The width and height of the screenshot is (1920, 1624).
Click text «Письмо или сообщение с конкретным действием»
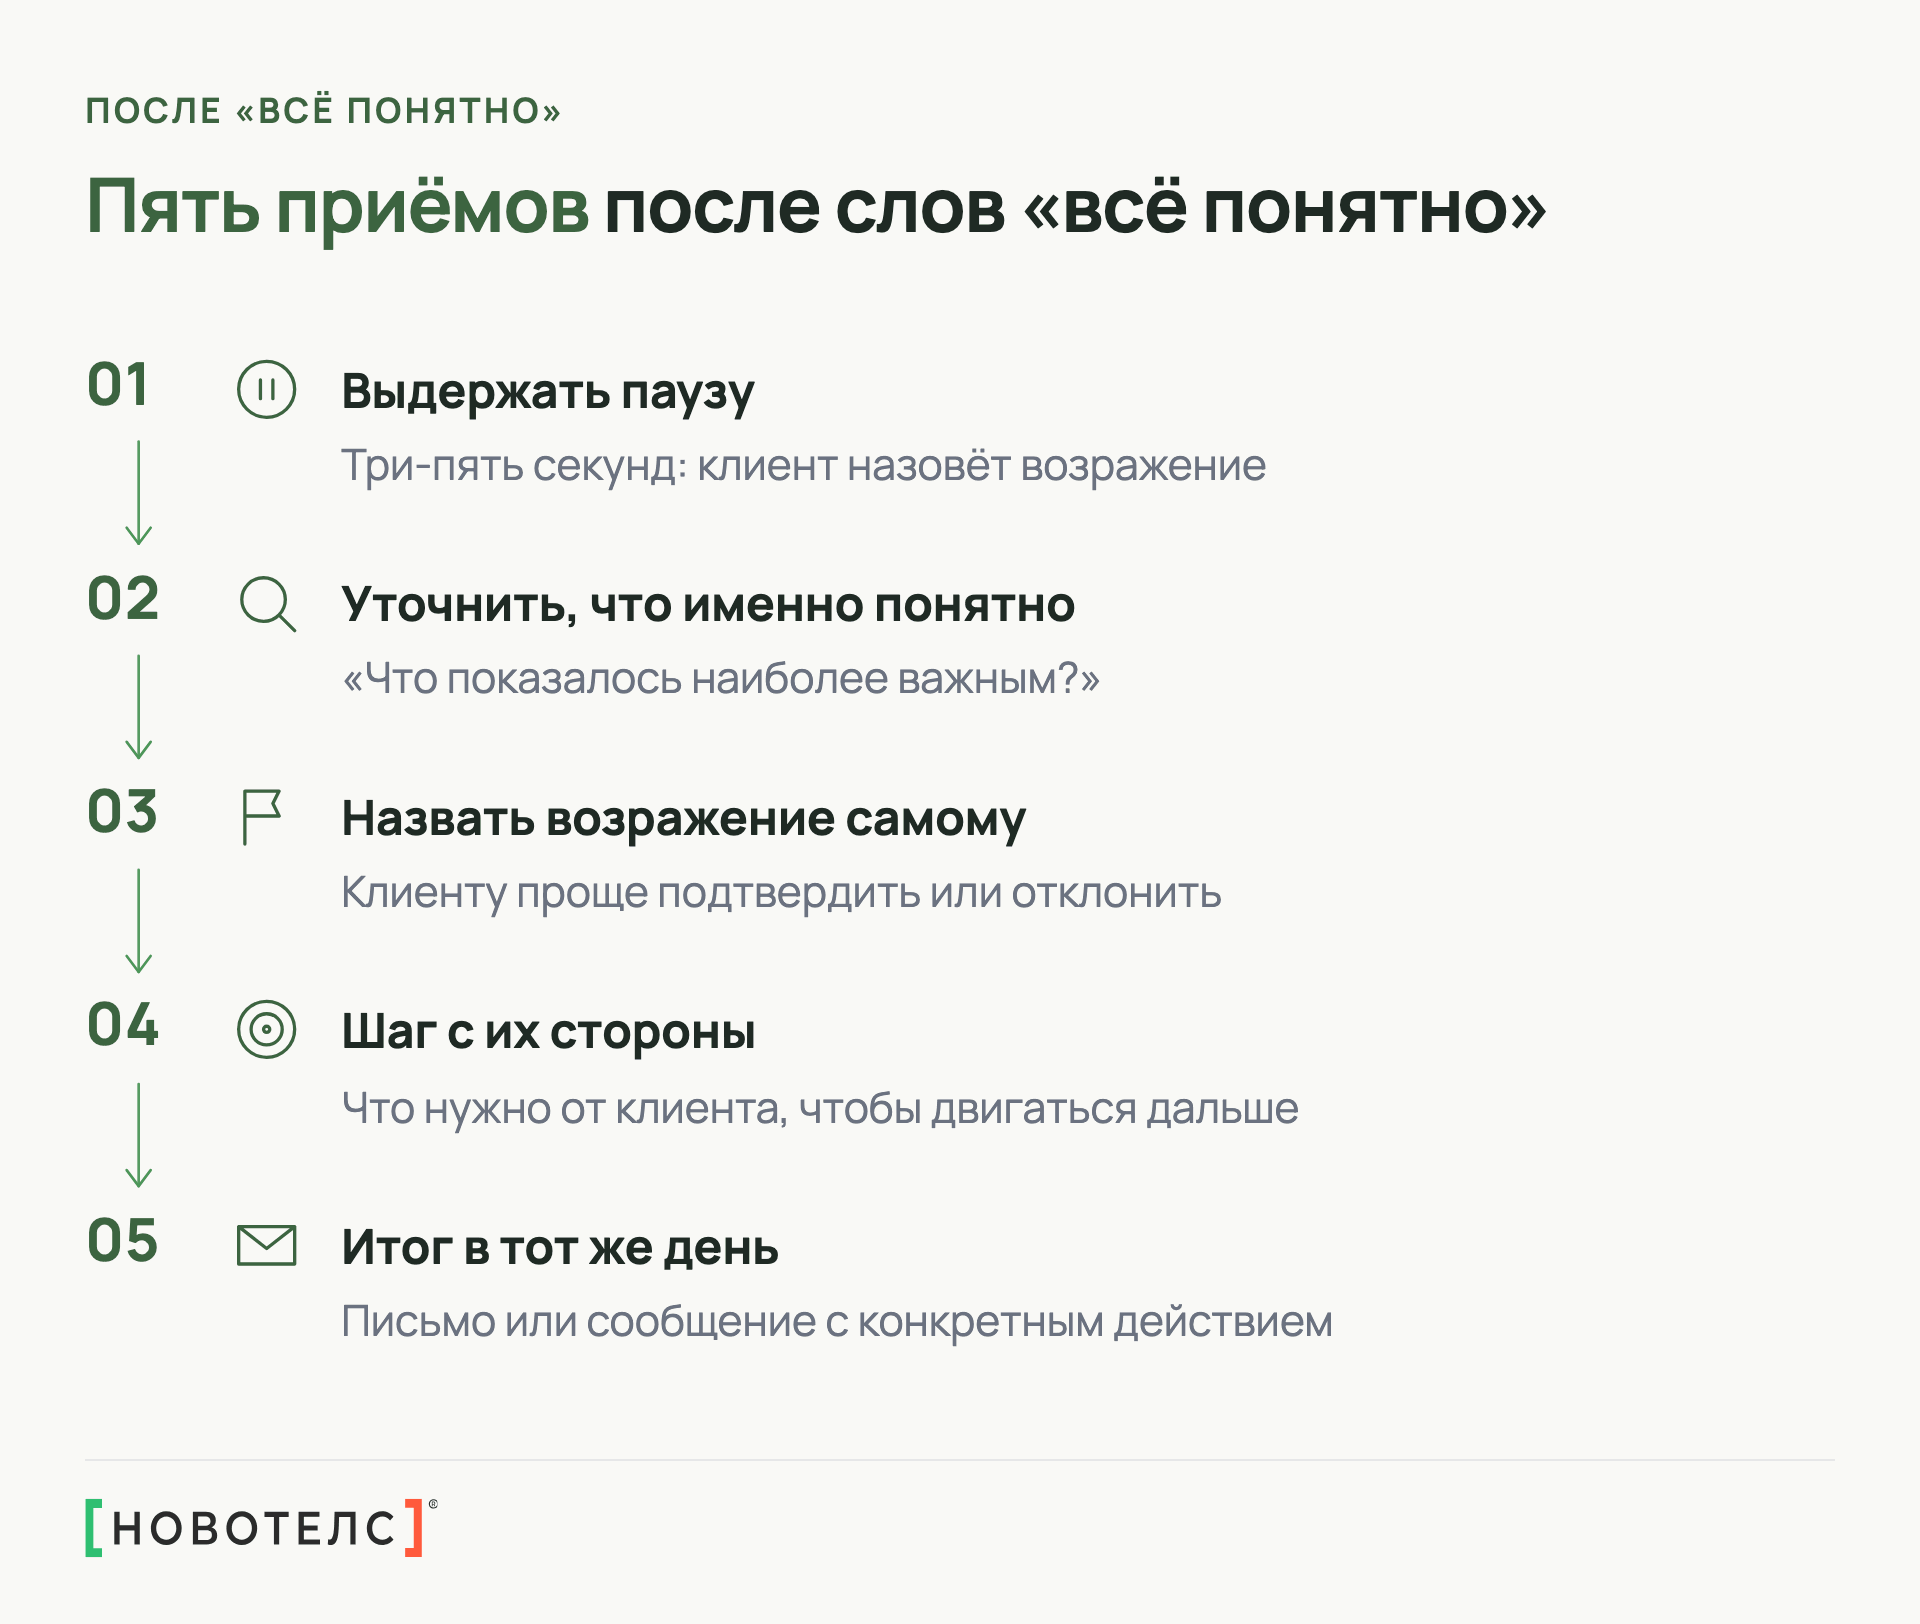tap(837, 1322)
